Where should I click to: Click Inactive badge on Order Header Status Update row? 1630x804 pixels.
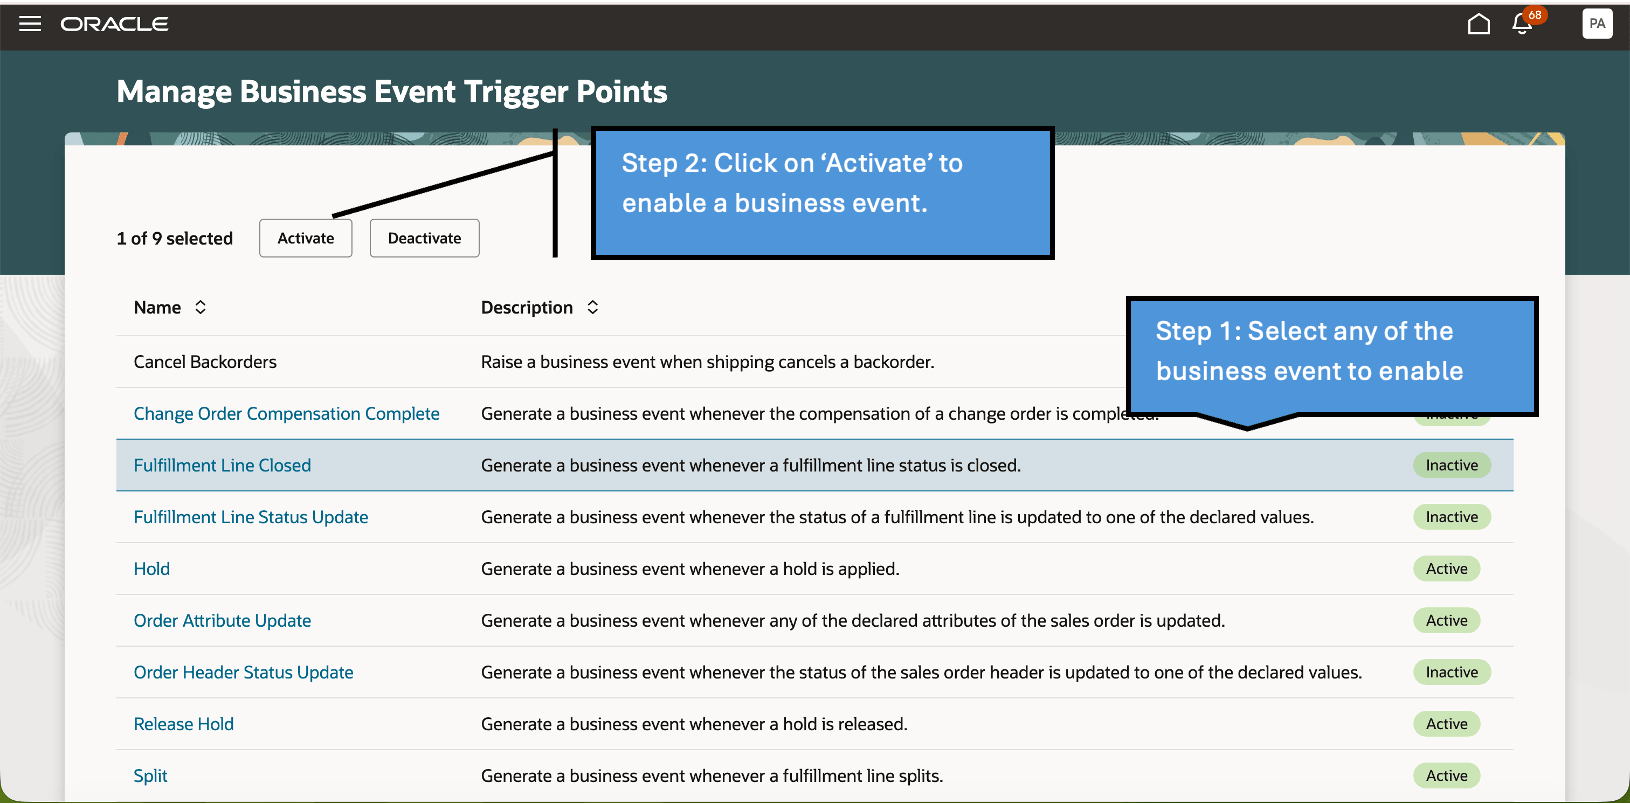click(x=1452, y=673)
